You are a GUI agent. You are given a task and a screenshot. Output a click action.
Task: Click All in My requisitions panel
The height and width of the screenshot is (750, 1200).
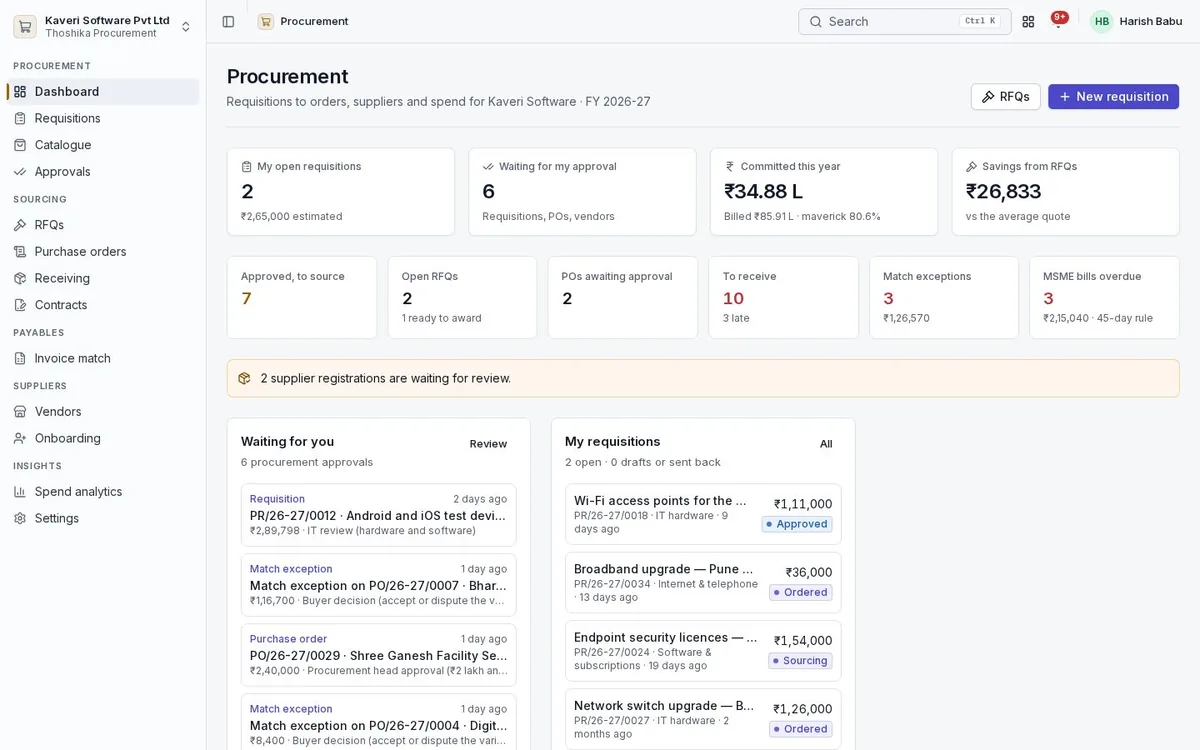click(826, 444)
